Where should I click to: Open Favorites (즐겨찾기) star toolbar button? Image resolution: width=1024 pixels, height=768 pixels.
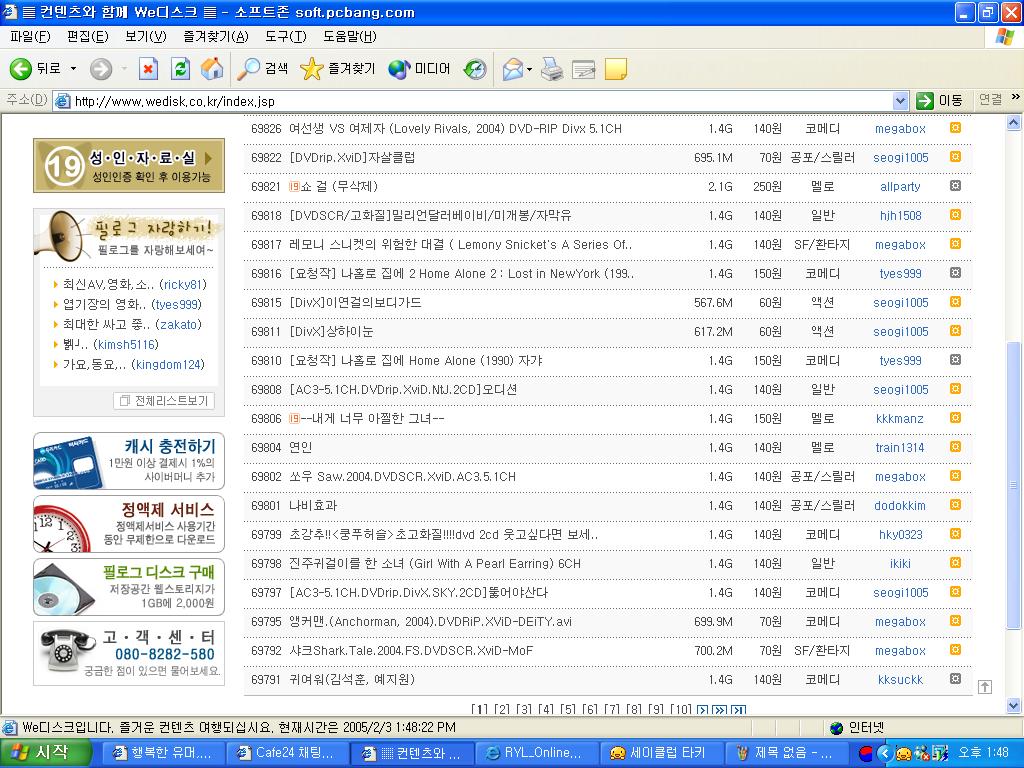(x=338, y=69)
